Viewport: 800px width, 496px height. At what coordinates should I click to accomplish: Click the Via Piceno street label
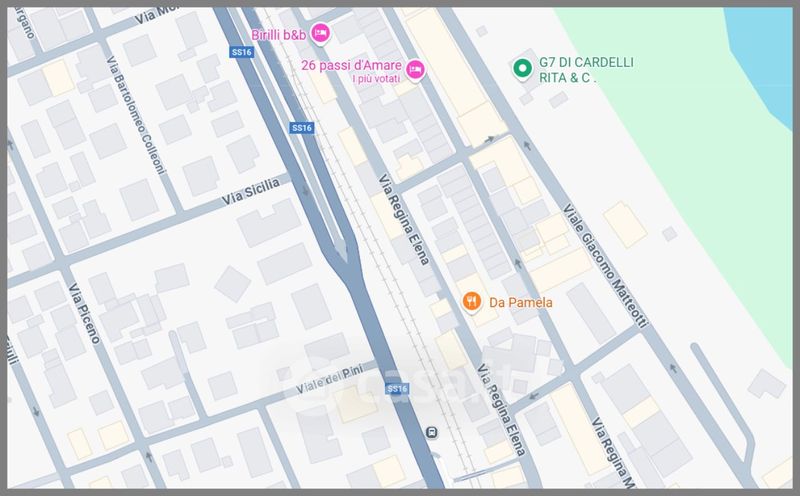point(84,313)
